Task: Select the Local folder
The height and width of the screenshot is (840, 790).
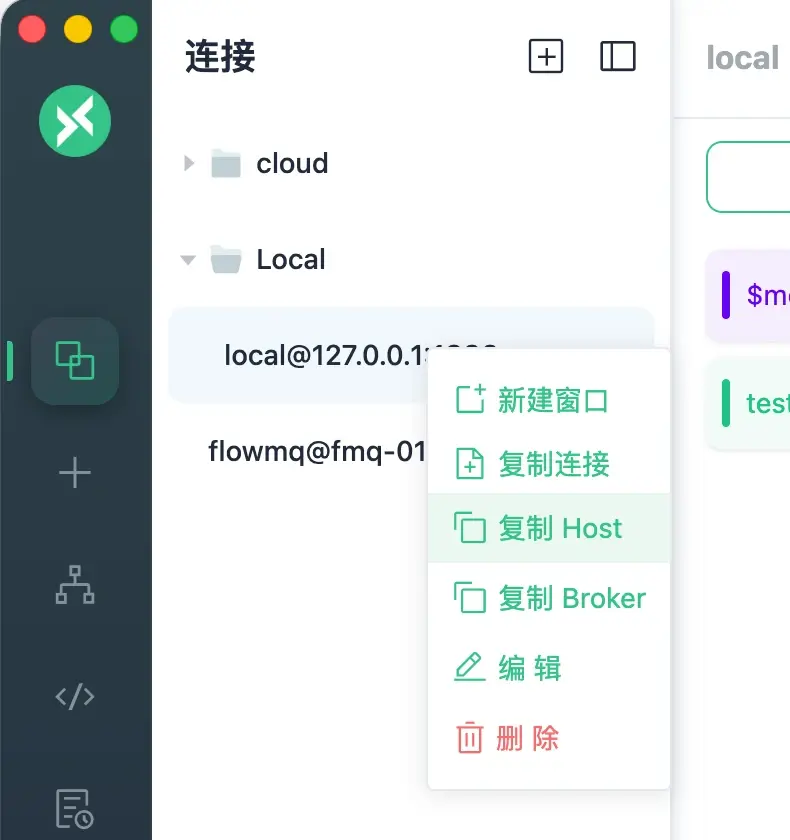Action: click(290, 260)
